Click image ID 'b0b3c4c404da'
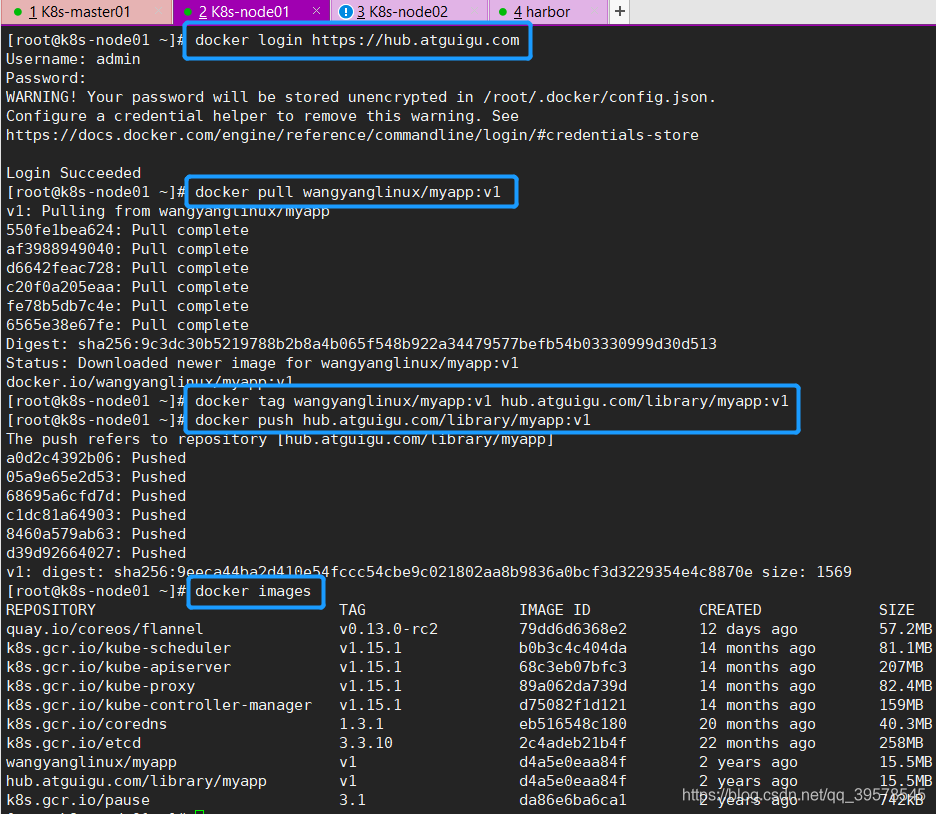 tap(573, 648)
